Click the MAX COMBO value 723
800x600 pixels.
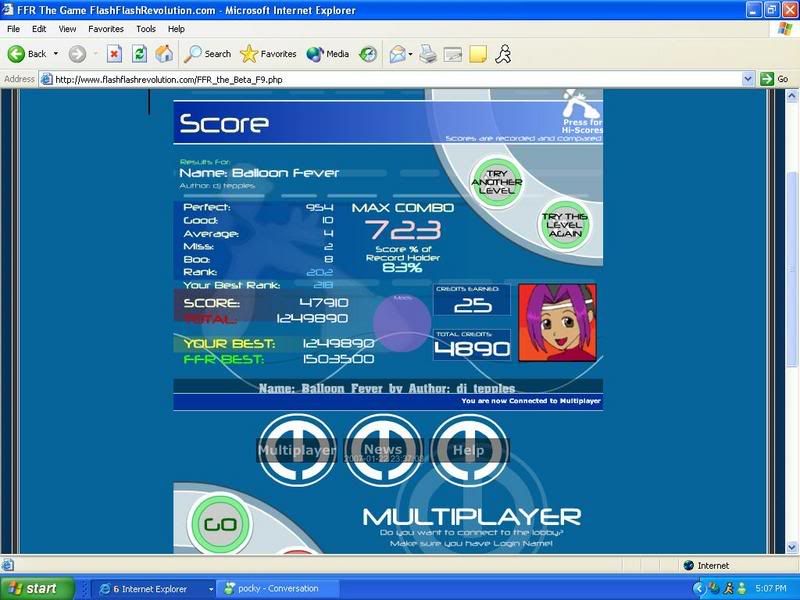[x=403, y=230]
